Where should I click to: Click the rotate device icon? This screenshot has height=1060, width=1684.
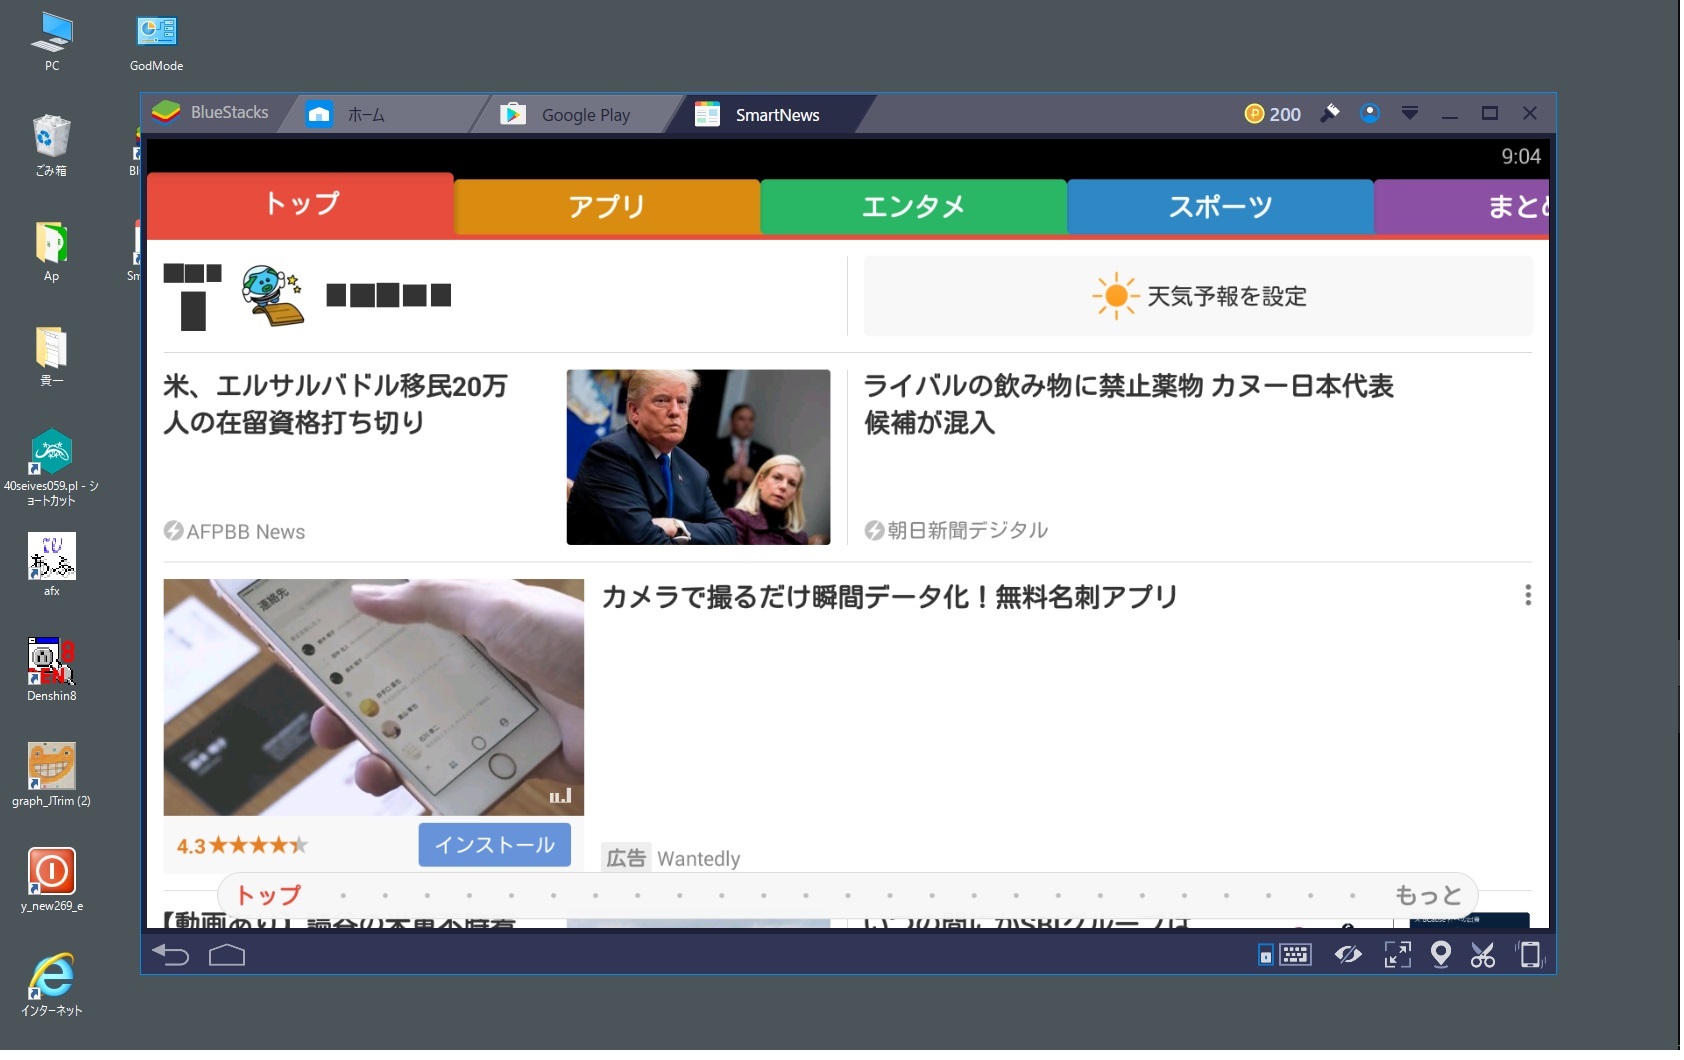click(x=1530, y=955)
